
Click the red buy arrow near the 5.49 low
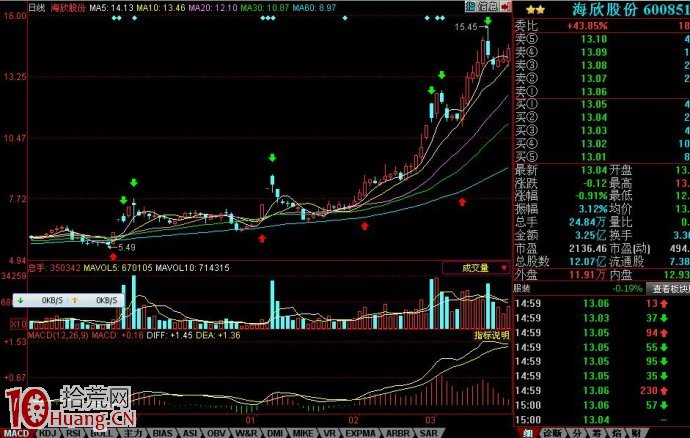[112, 256]
